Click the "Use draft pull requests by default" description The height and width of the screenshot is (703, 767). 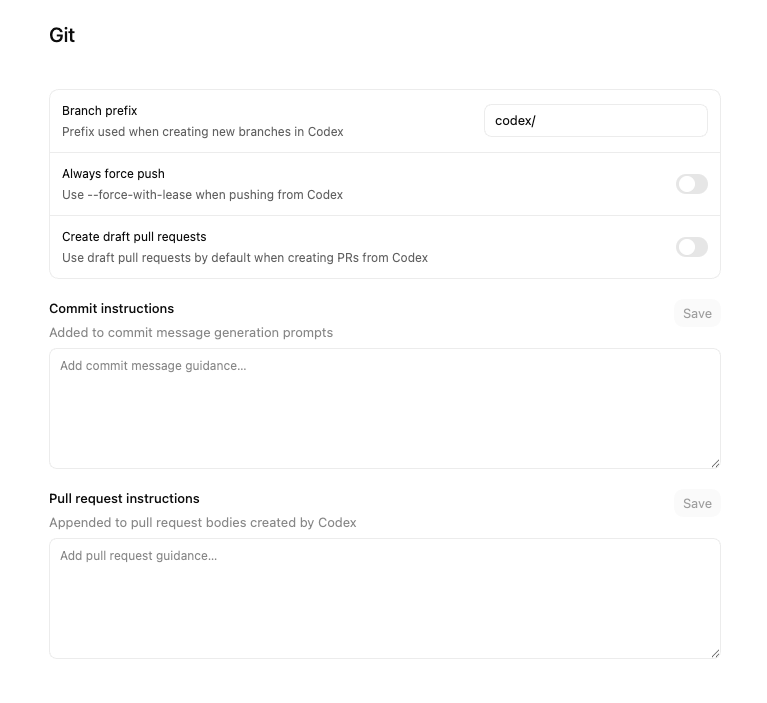[x=245, y=258]
